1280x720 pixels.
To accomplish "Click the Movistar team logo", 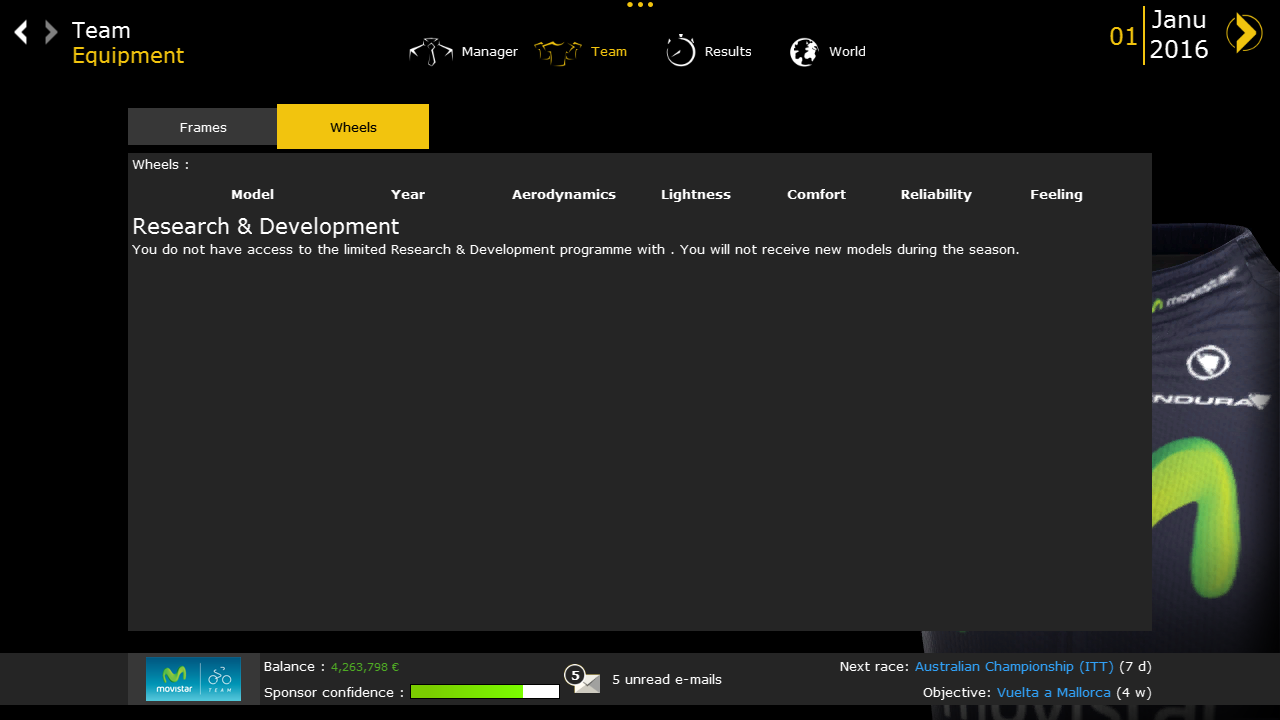I will pos(193,679).
